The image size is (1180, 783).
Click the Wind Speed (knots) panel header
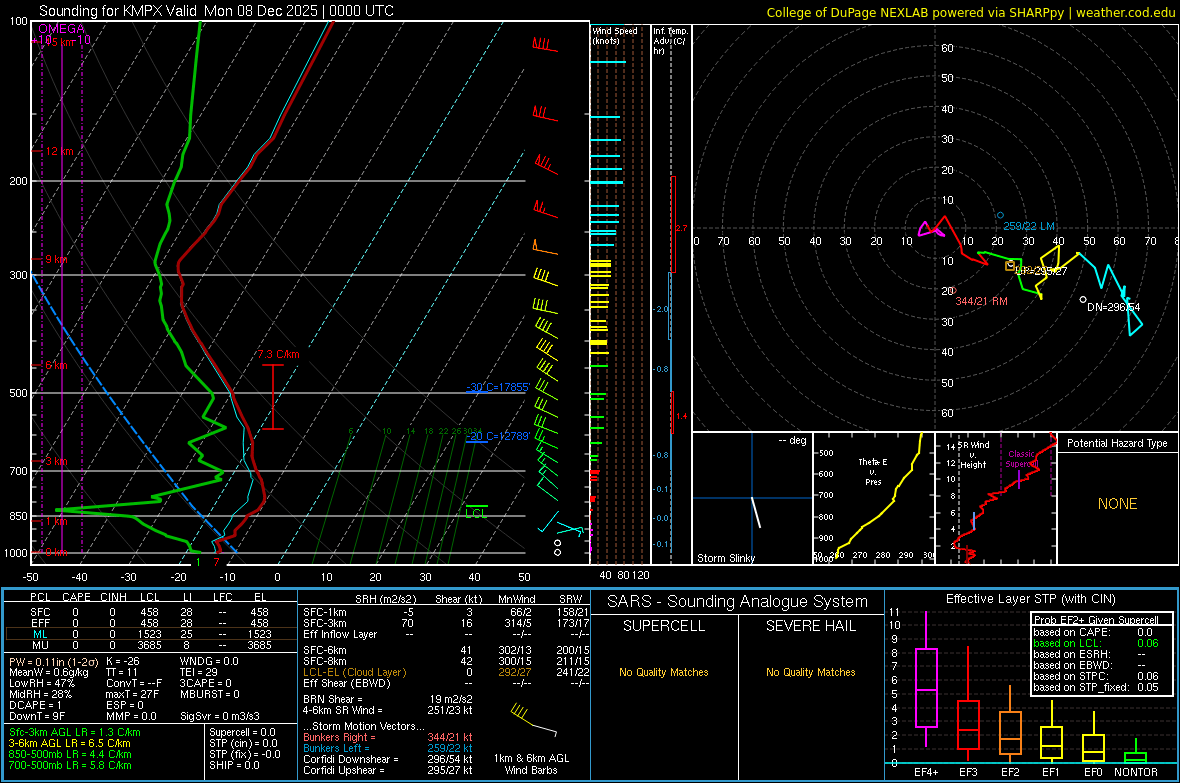[x=614, y=35]
